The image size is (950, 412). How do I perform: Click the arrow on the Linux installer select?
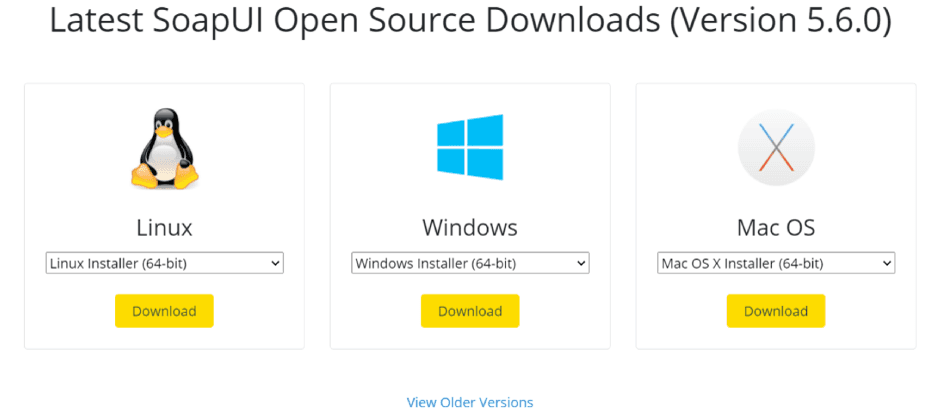point(274,263)
